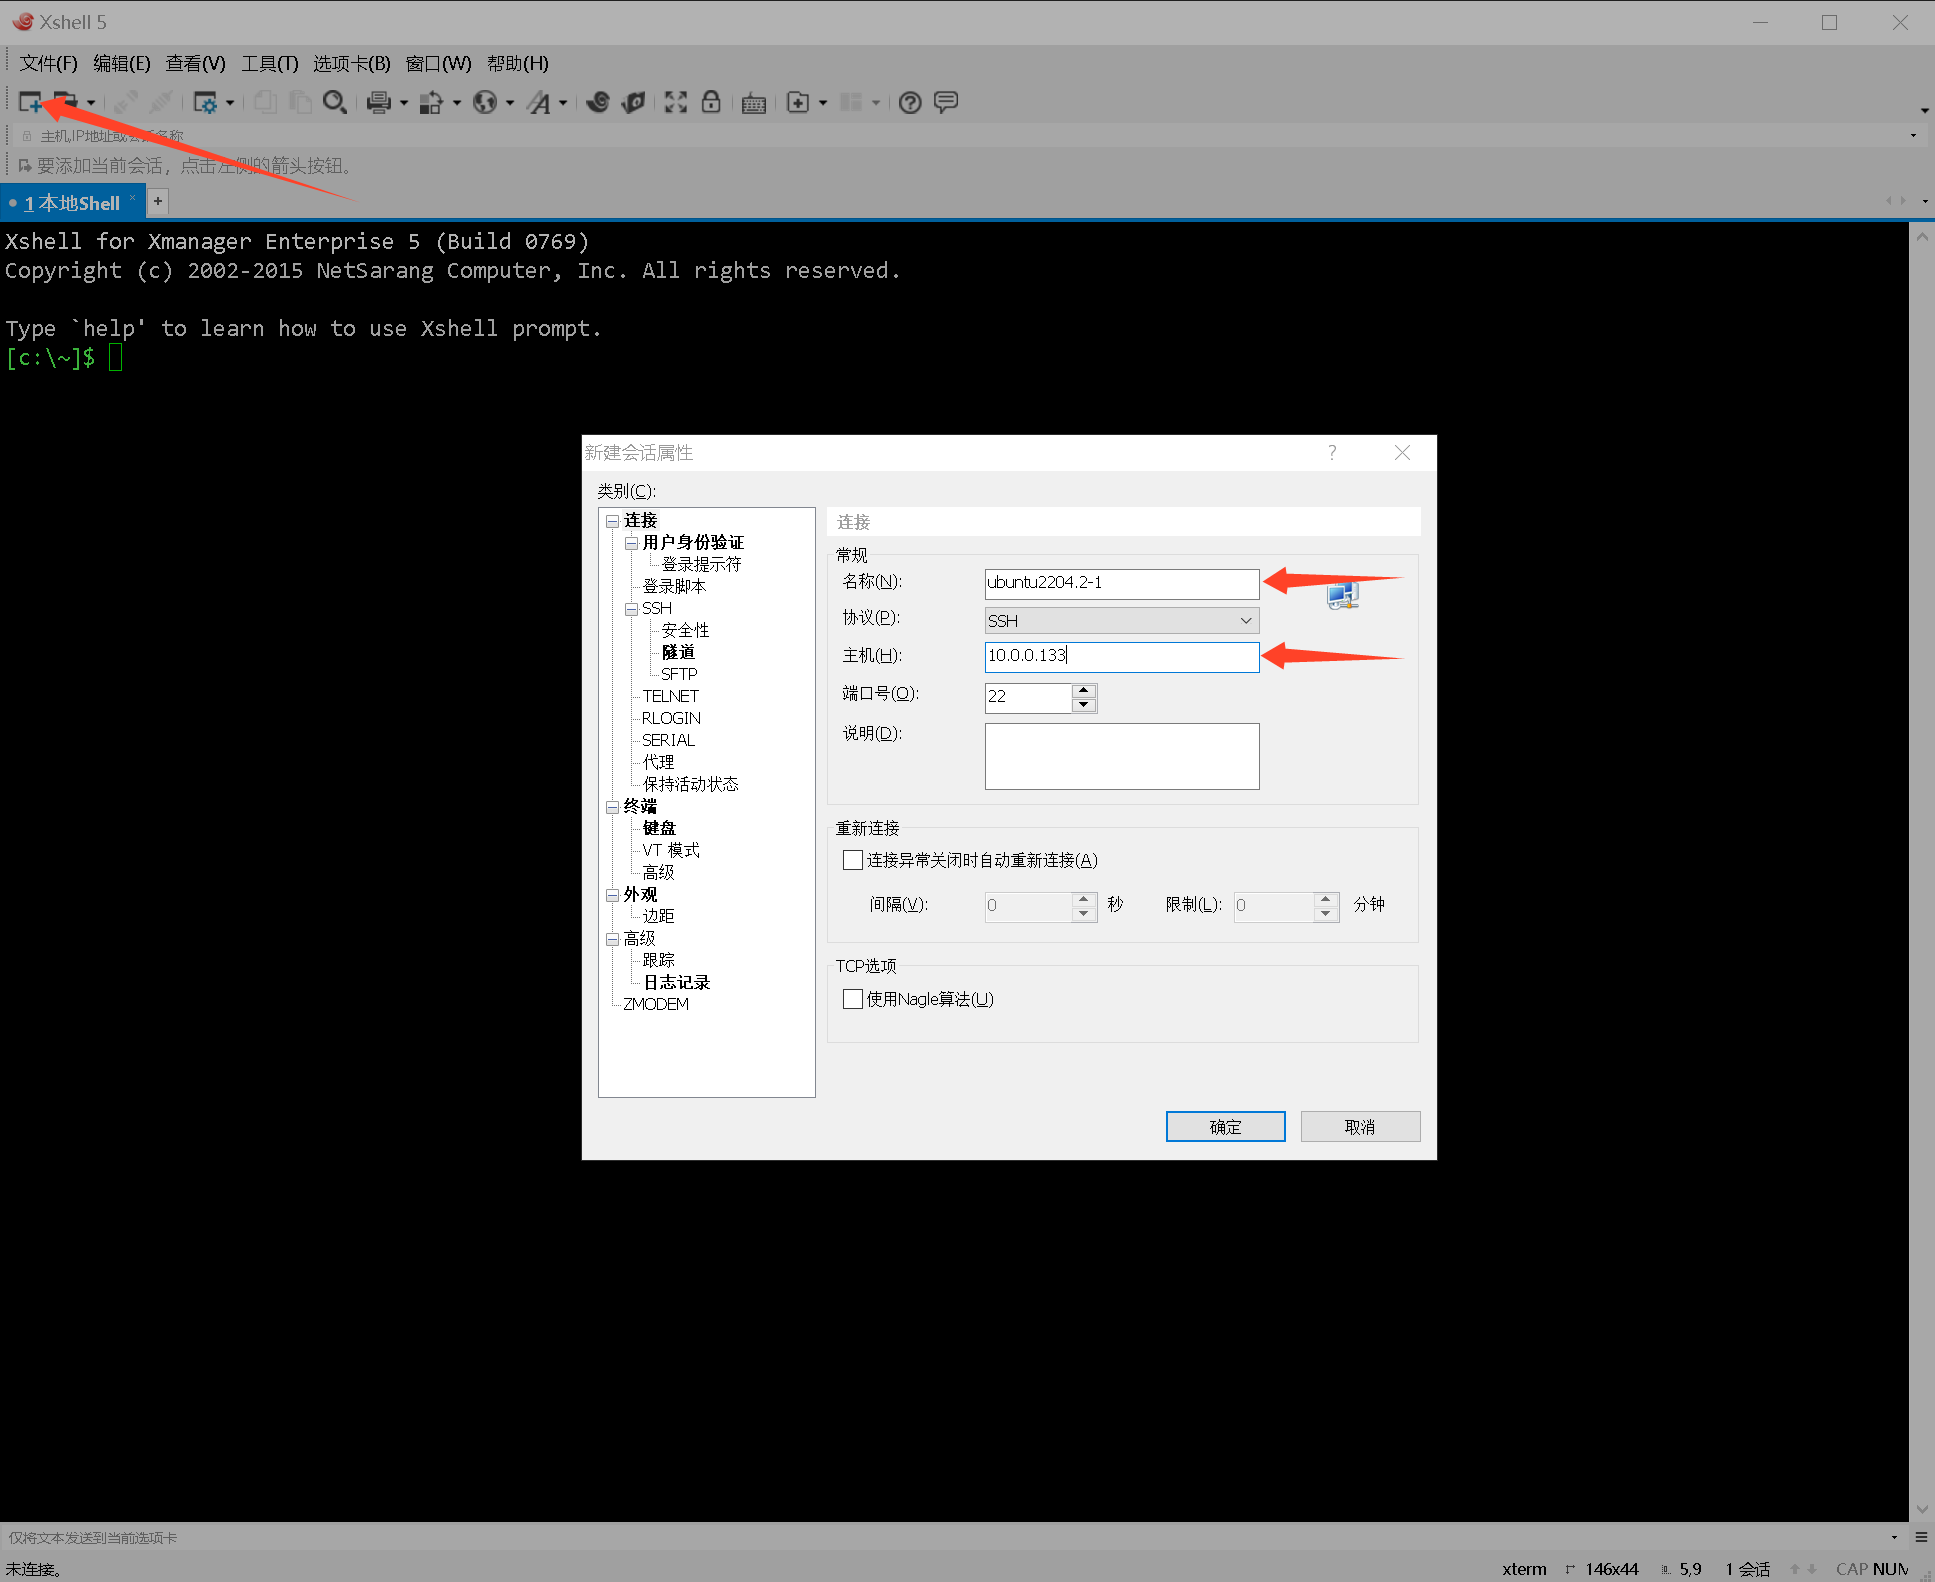Image resolution: width=1935 pixels, height=1582 pixels.
Task: Collapse the SSH tree node
Action: coord(631,609)
